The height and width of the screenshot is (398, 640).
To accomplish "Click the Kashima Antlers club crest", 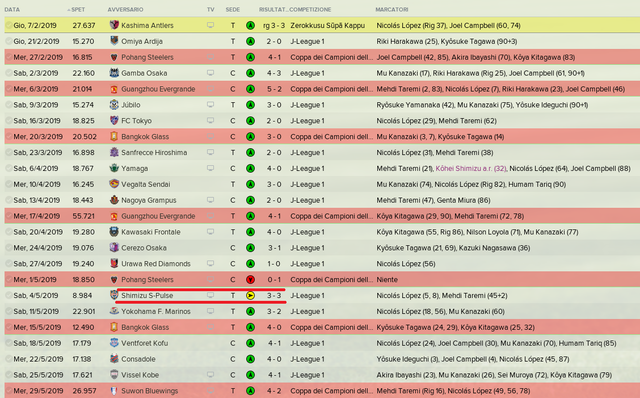I will (114, 25).
